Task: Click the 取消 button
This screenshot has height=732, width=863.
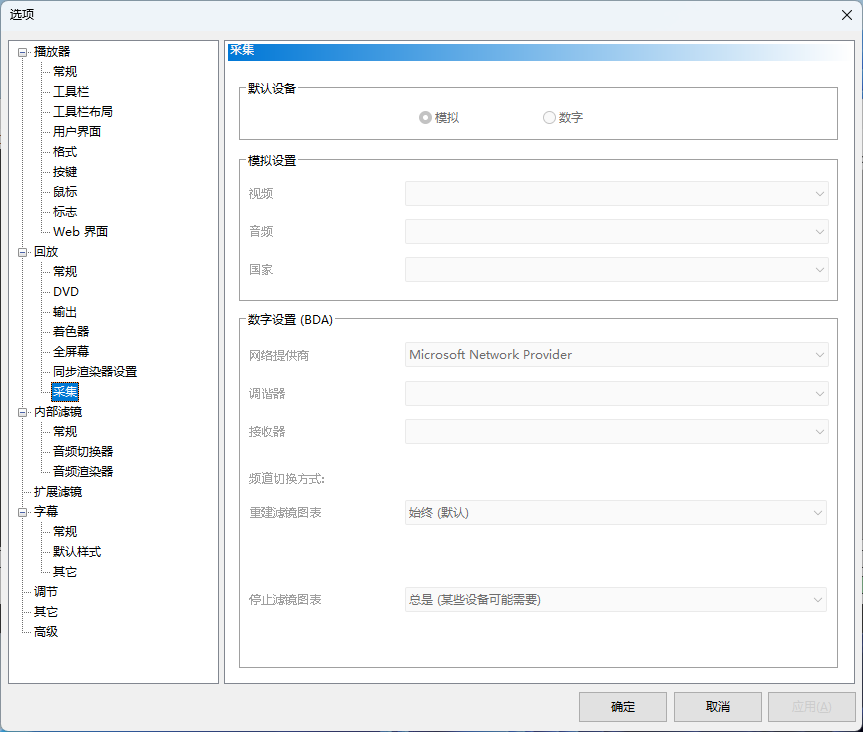Action: tap(718, 707)
